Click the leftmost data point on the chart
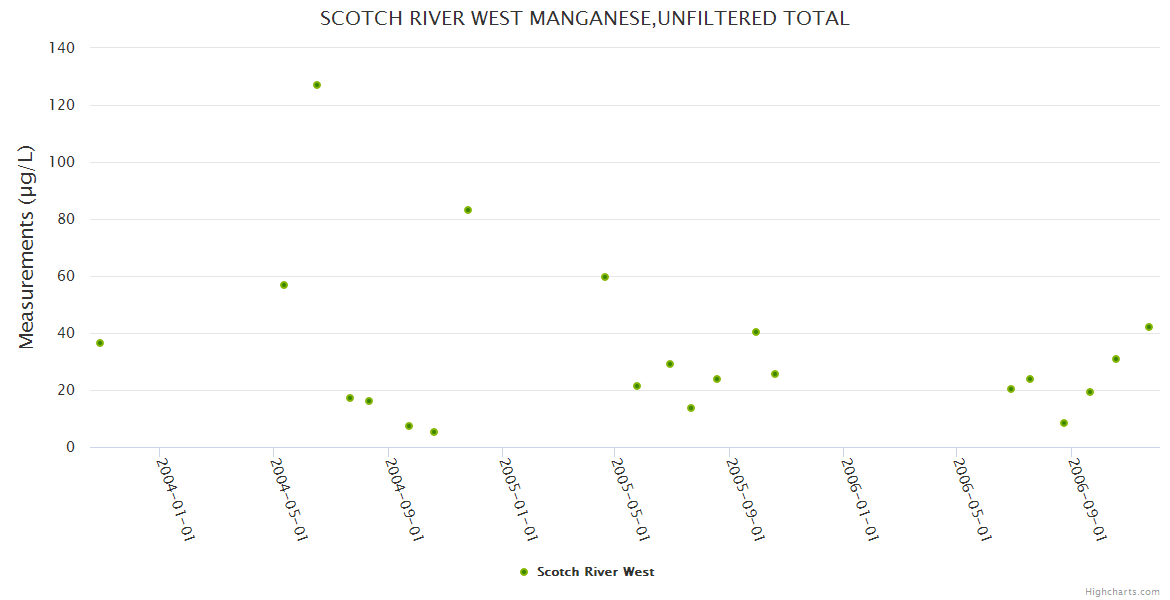1170x600 pixels. click(100, 343)
